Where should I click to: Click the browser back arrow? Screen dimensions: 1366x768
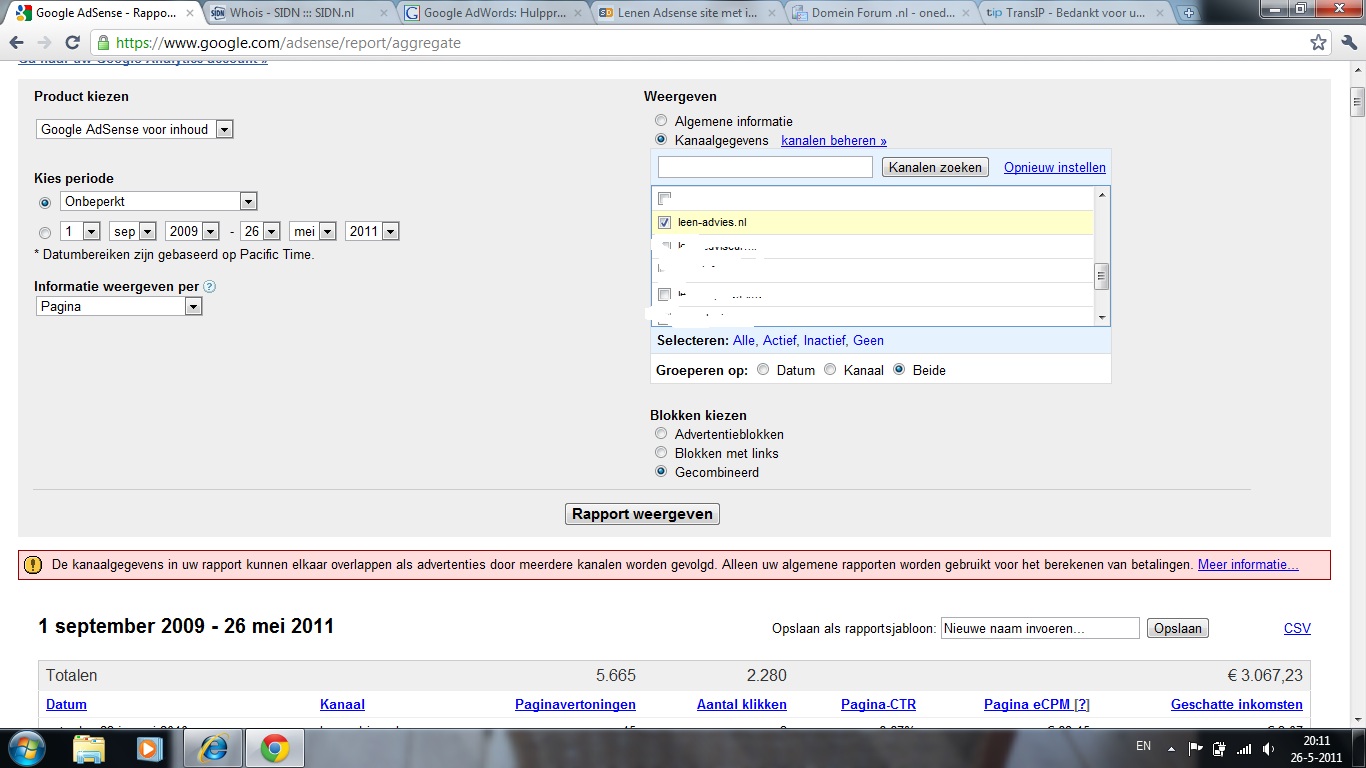point(17,43)
